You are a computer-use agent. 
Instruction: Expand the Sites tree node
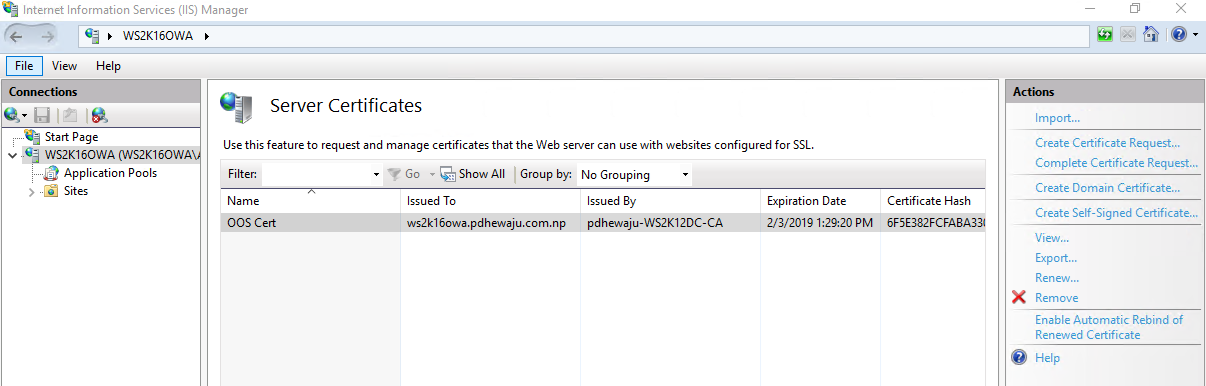click(32, 191)
